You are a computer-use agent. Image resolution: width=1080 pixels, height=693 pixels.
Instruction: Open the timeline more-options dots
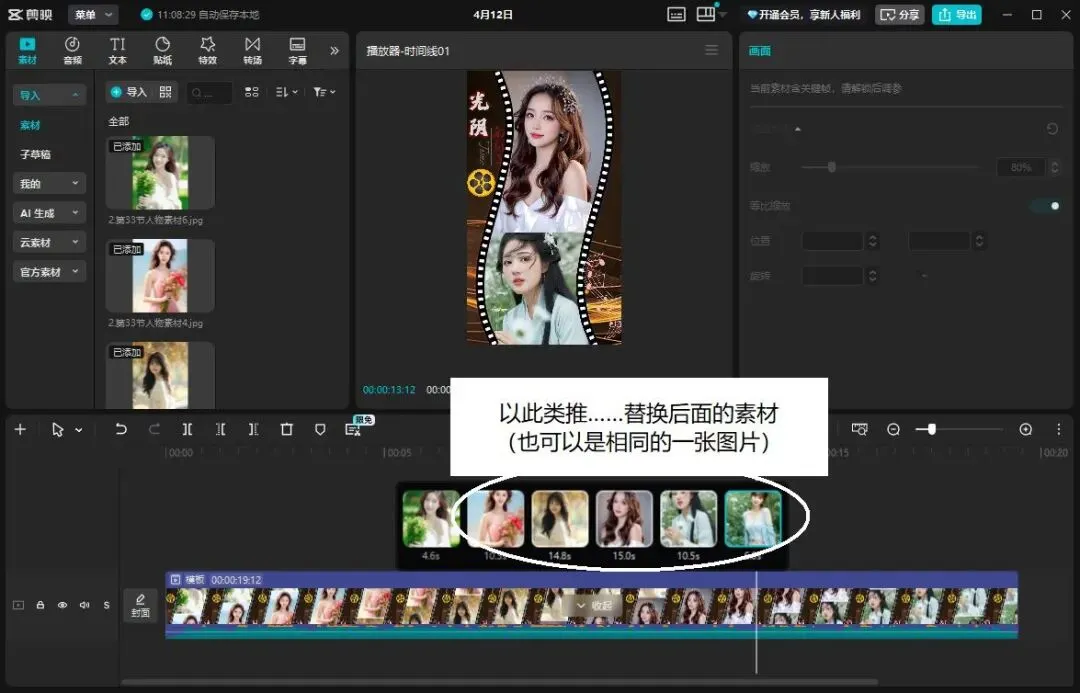click(x=1059, y=429)
